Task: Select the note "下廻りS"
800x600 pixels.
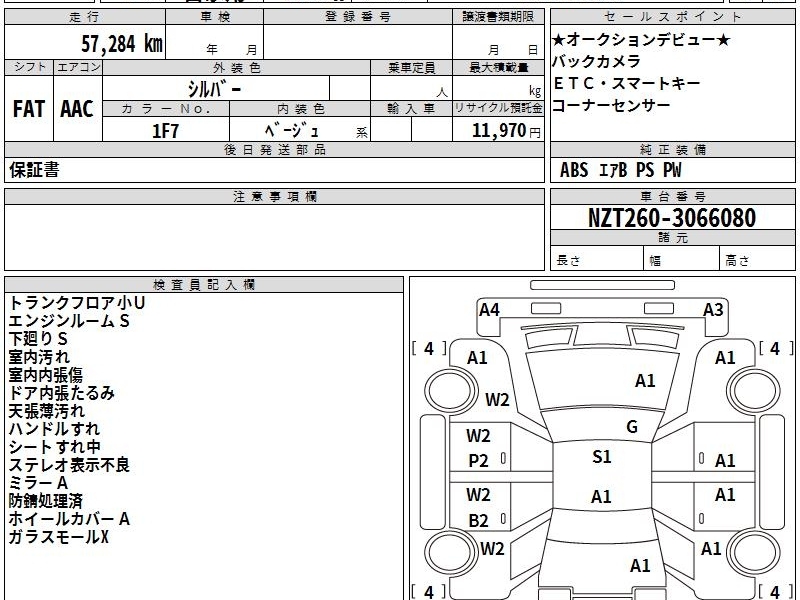Action: tap(38, 339)
